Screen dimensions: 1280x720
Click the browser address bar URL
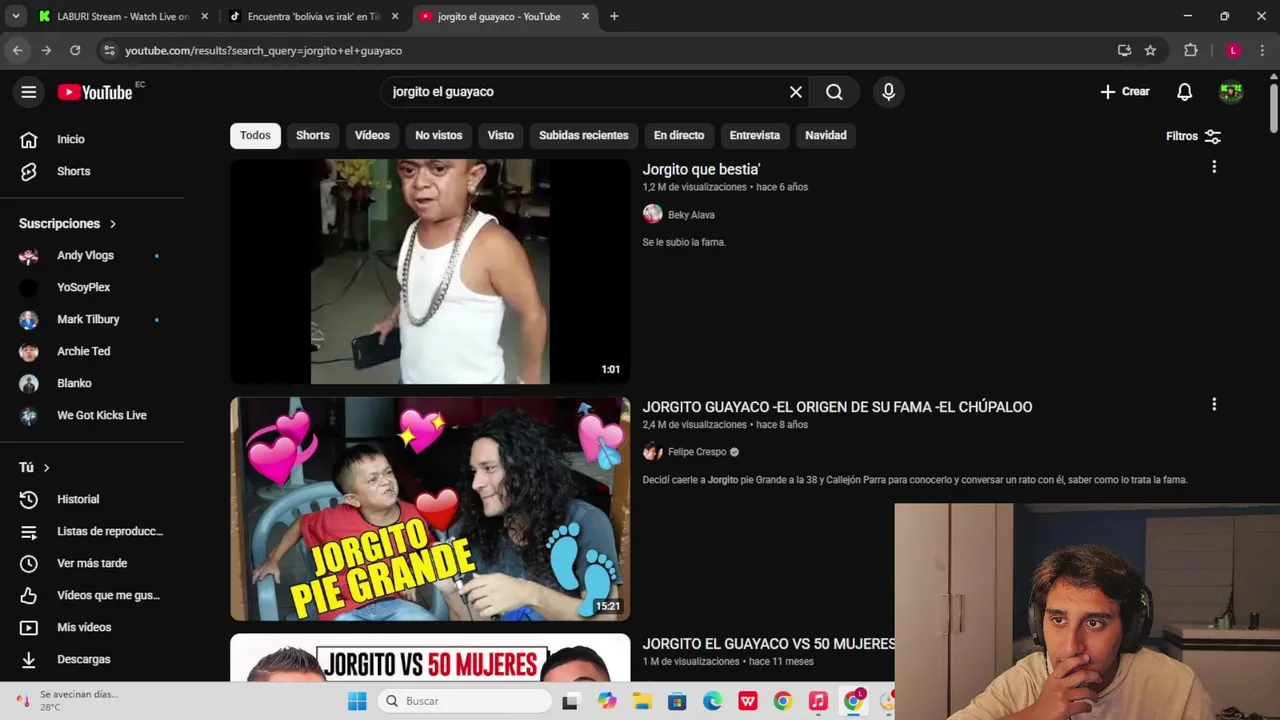click(x=263, y=50)
